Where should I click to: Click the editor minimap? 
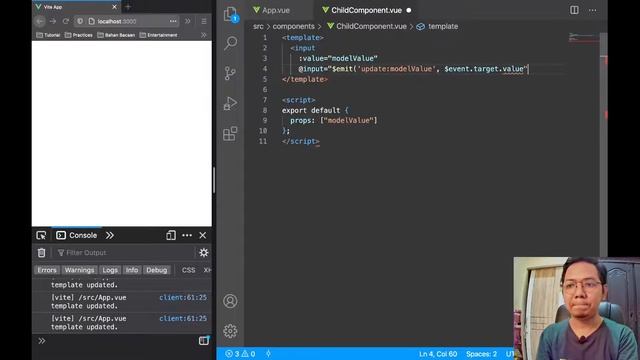(x=584, y=38)
